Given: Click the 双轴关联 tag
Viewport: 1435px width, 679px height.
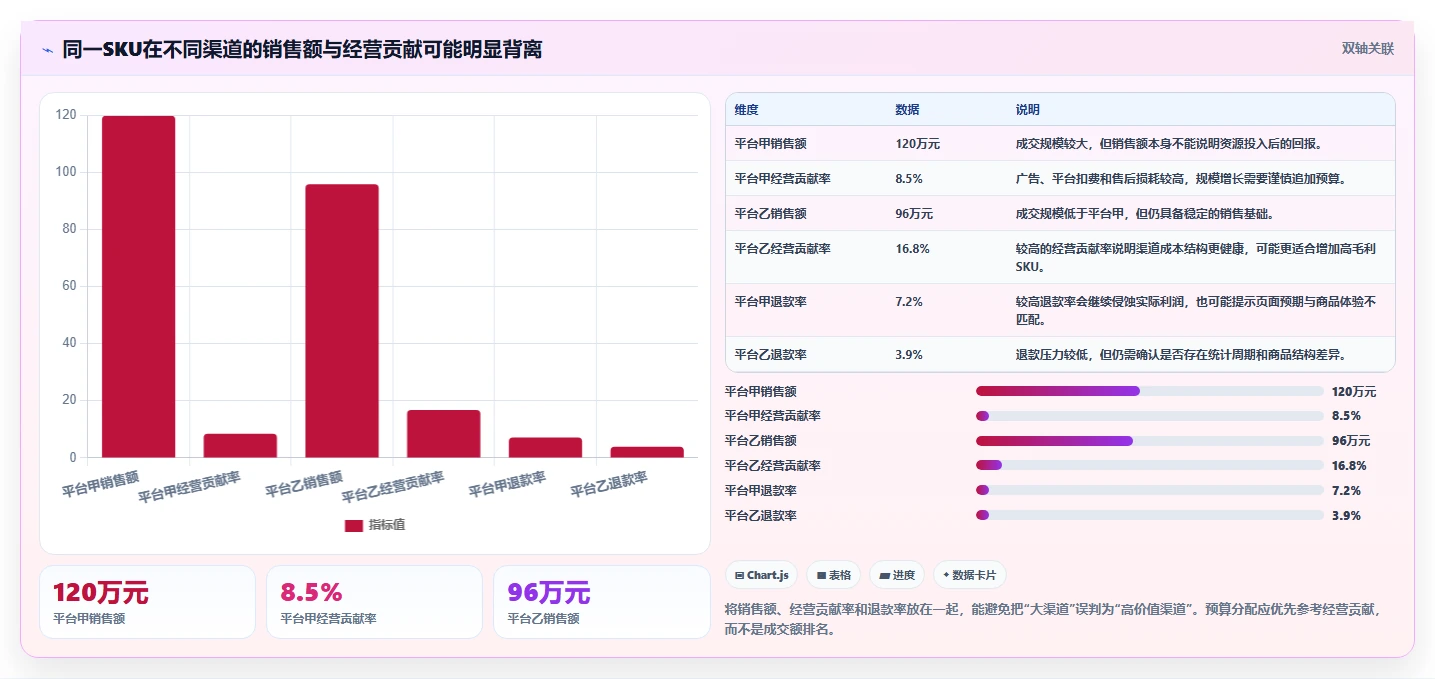Looking at the screenshot, I should [1367, 48].
